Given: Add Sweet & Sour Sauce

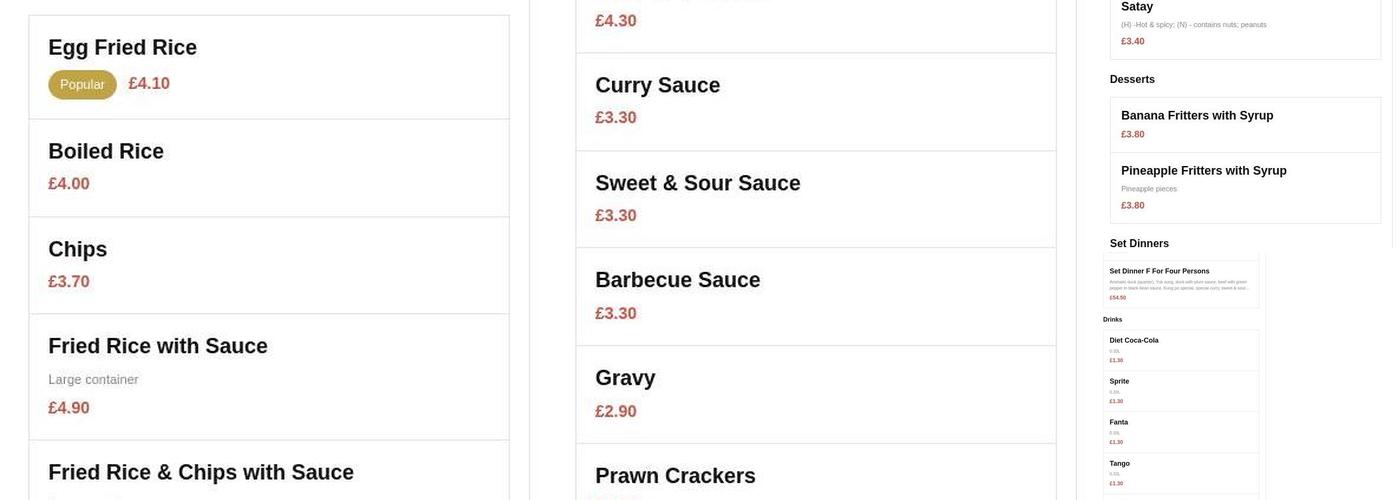Looking at the screenshot, I should [x=815, y=199].
